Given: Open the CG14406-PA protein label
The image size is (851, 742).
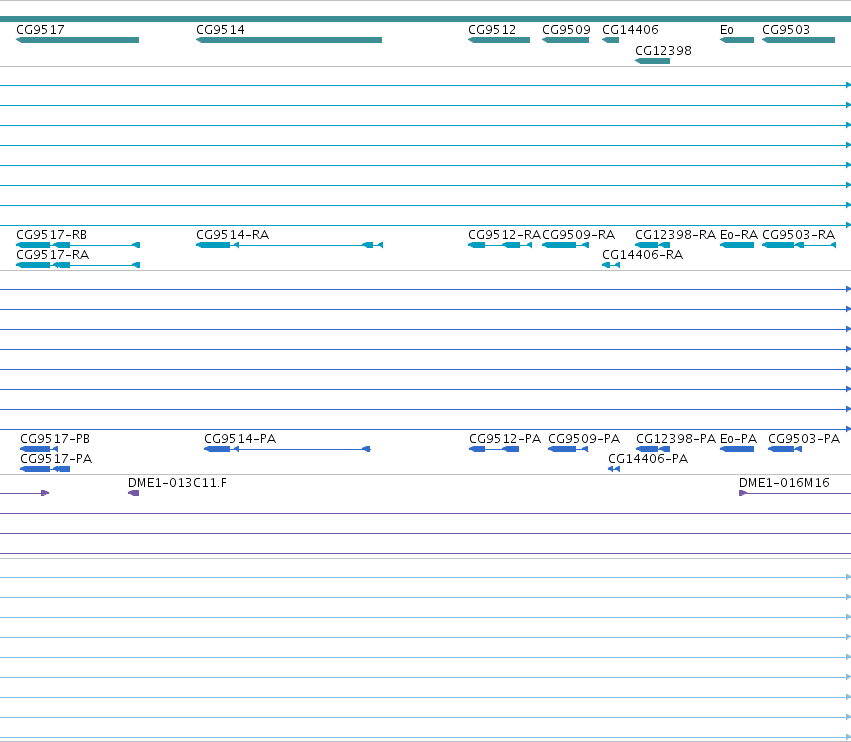Looking at the screenshot, I should (648, 459).
